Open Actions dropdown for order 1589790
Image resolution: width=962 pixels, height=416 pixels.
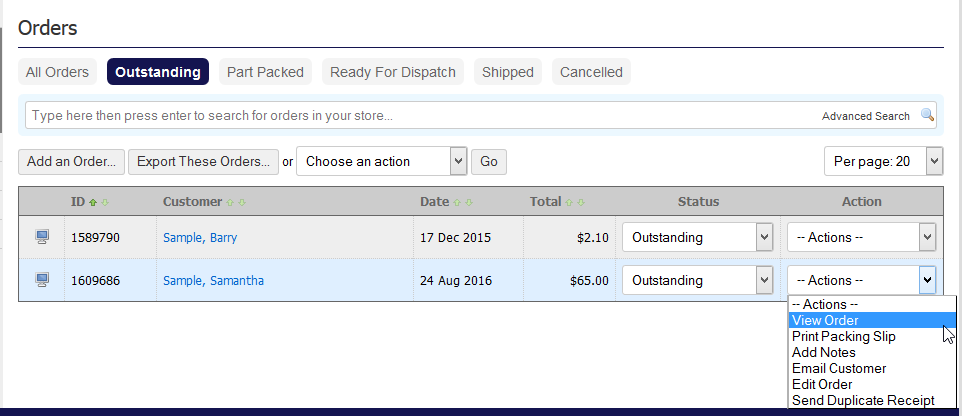click(x=861, y=237)
